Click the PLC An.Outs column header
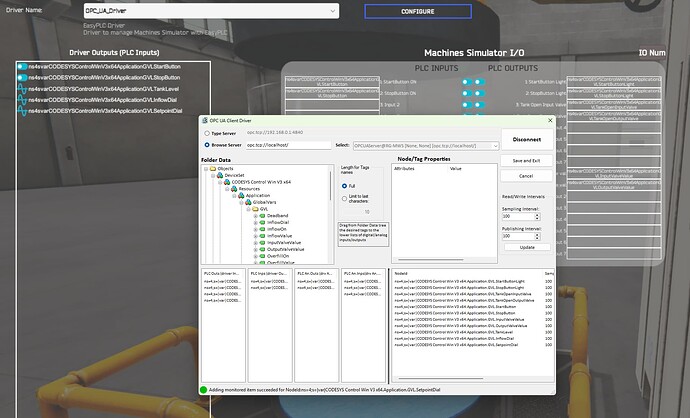The image size is (690, 418). point(316,273)
